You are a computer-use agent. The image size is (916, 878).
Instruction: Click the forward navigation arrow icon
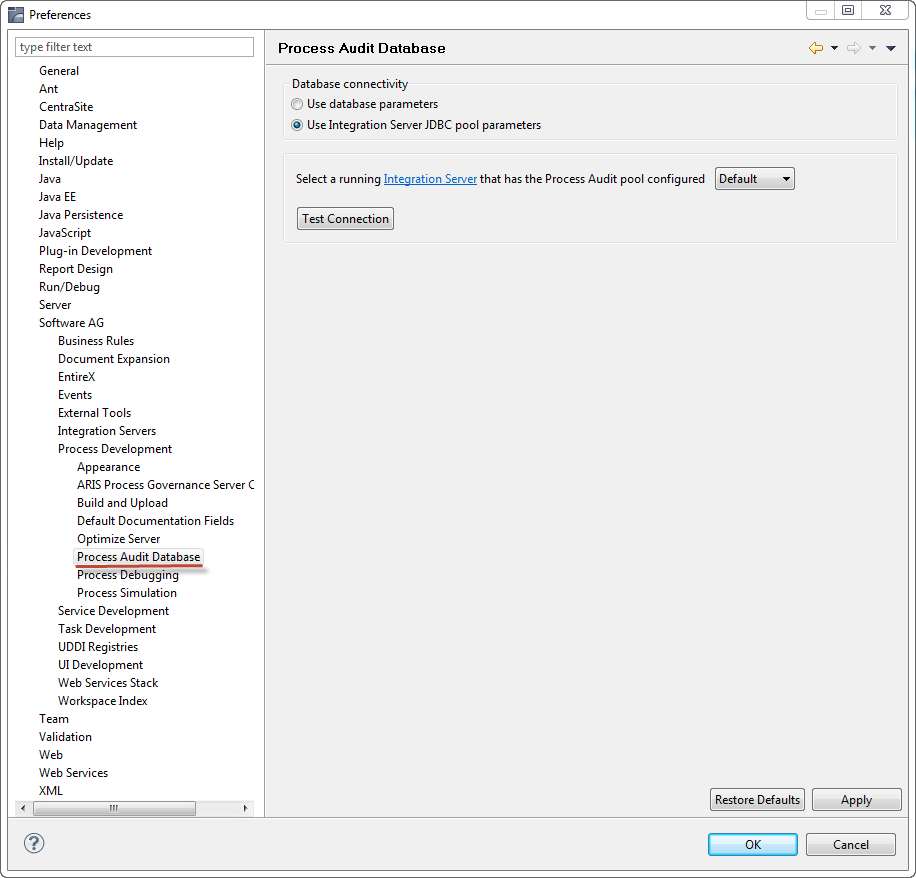(x=853, y=48)
